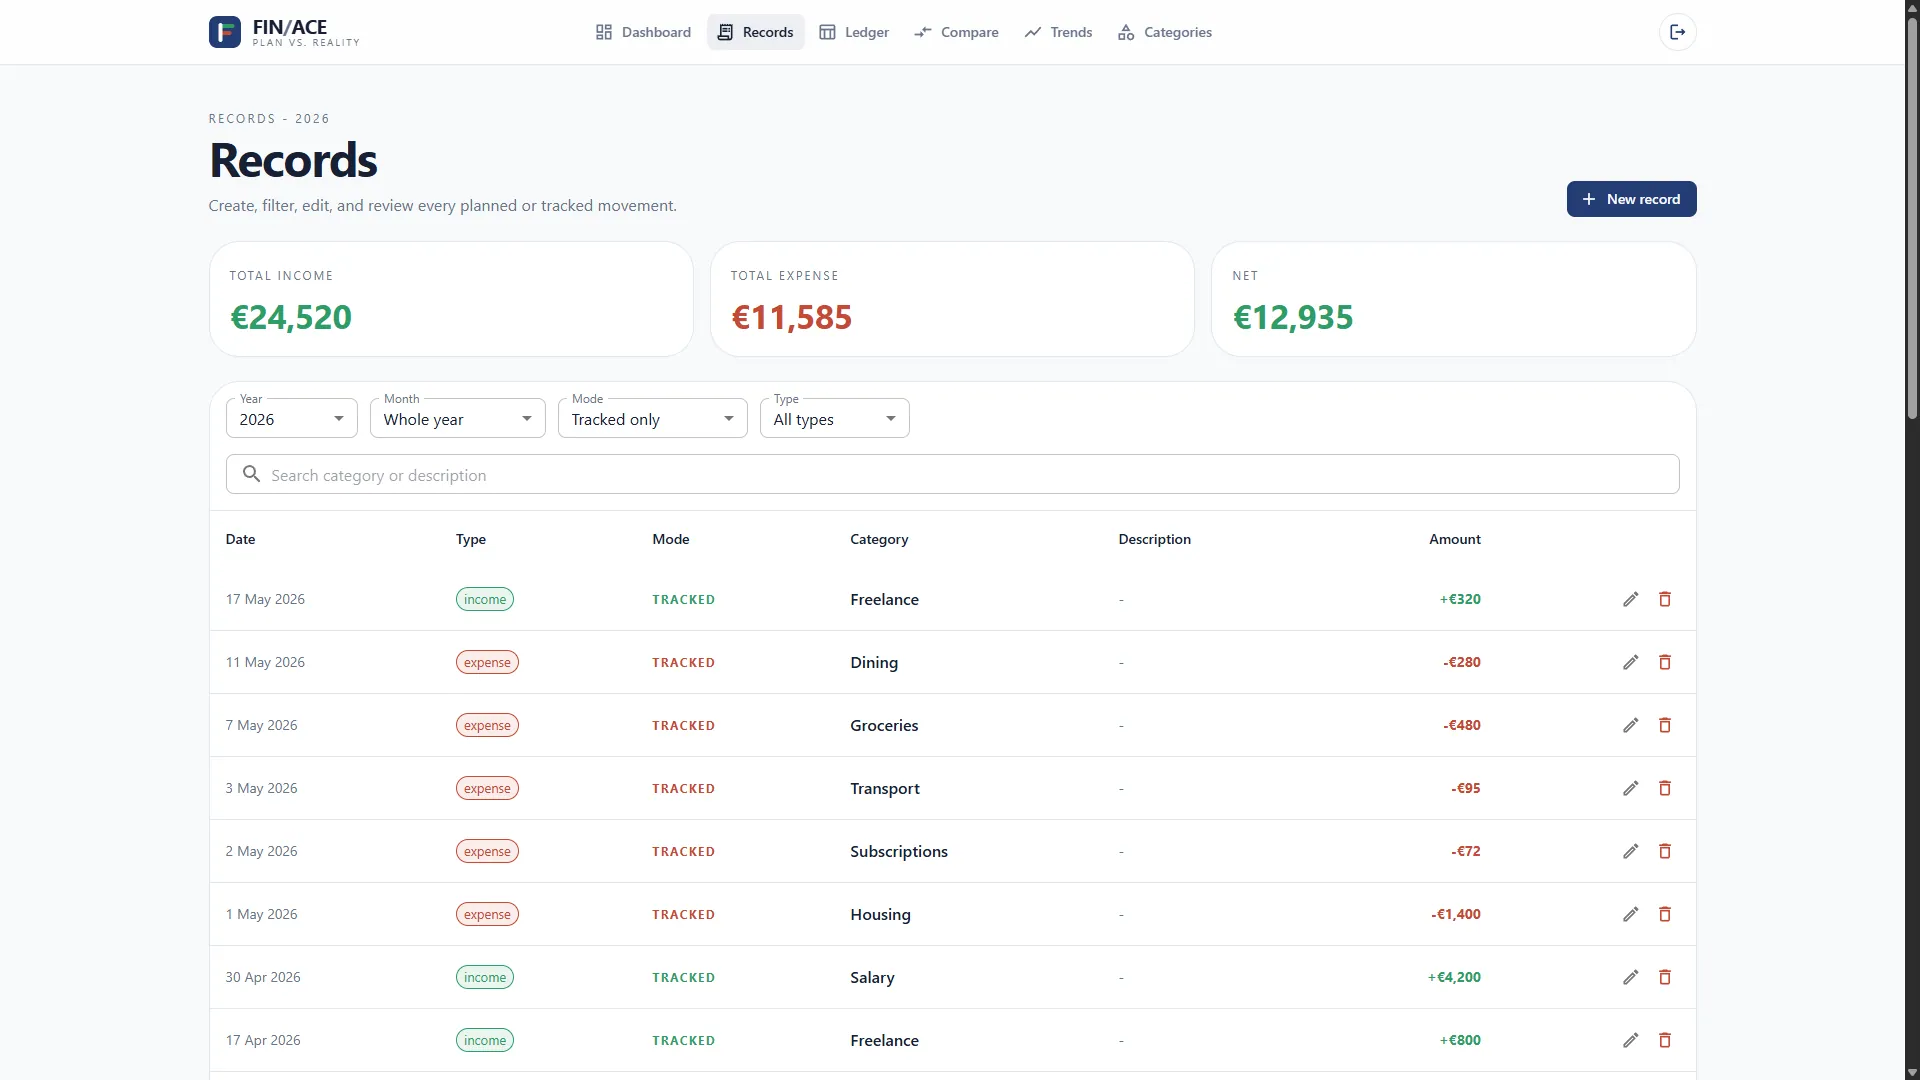Delete the Housing record
The image size is (1920, 1080).
pyautogui.click(x=1665, y=914)
